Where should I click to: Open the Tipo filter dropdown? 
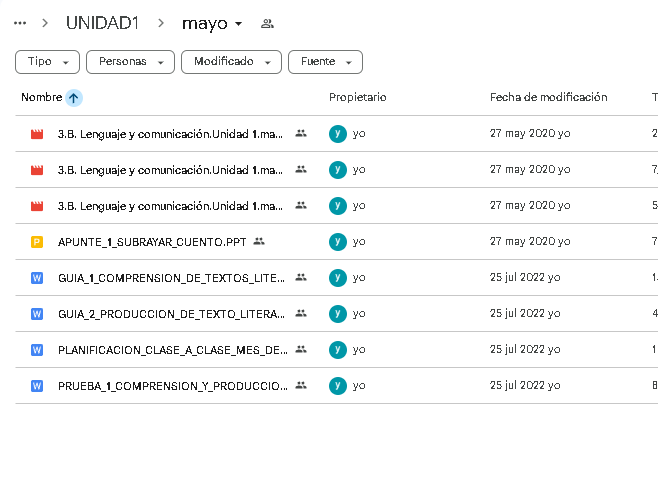click(47, 62)
